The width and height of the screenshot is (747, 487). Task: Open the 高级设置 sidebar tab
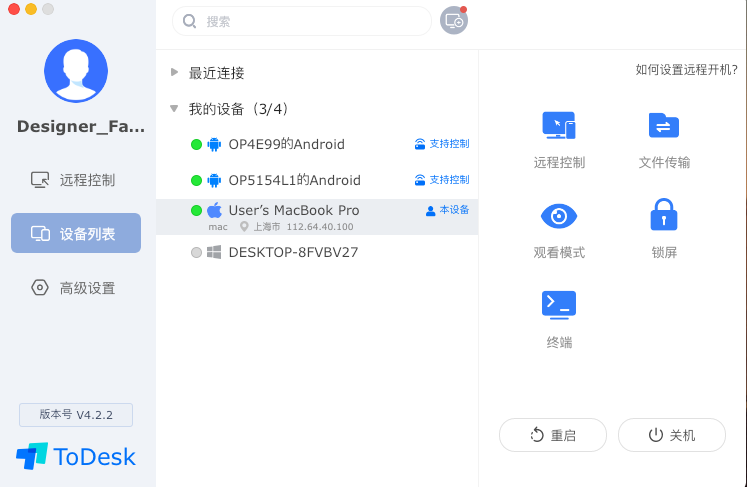76,288
